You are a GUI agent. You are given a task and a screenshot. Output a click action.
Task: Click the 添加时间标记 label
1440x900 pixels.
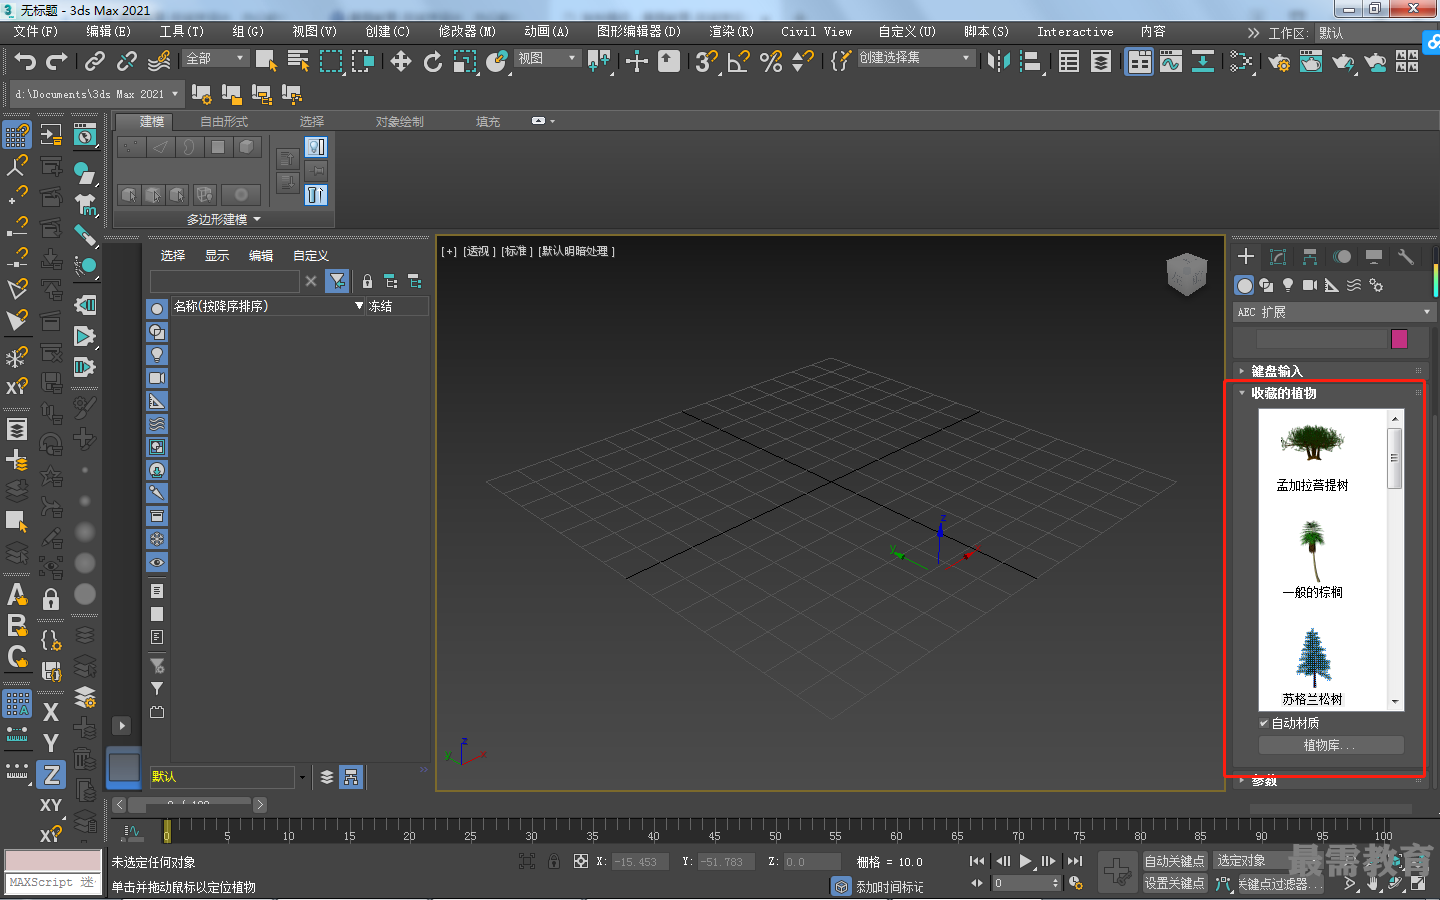pyautogui.click(x=890, y=887)
